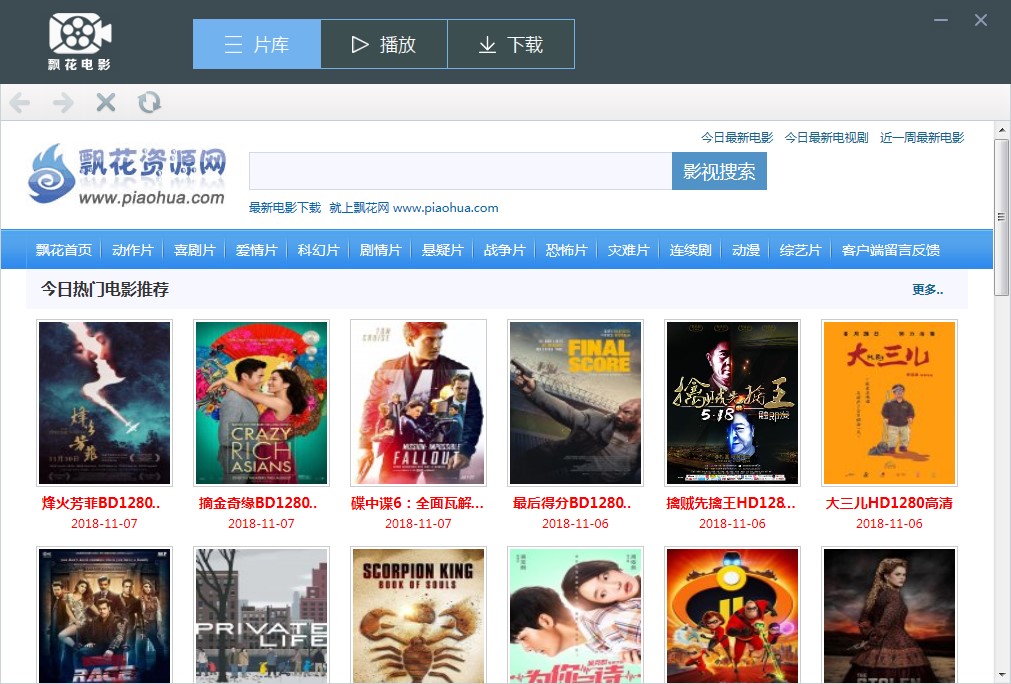Open the 烽火芳菲 movie poster
This screenshot has height=684, width=1011.
104,403
